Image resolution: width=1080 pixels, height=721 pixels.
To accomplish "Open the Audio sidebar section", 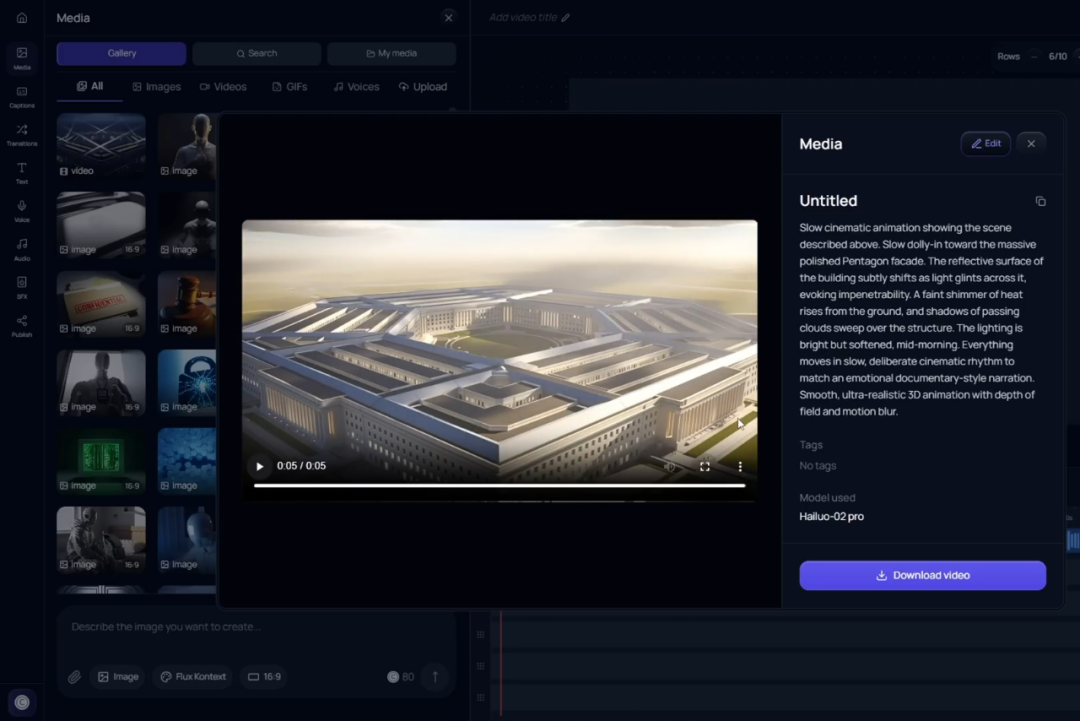I will (21, 249).
